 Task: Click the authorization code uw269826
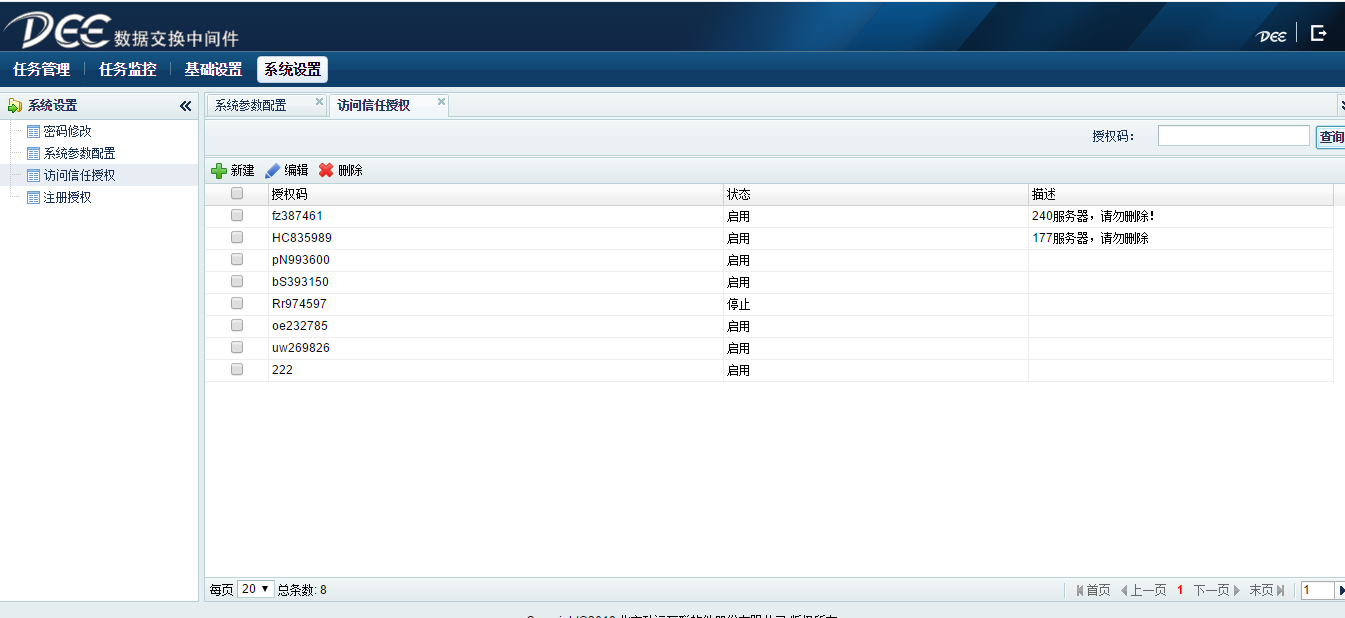click(x=301, y=348)
